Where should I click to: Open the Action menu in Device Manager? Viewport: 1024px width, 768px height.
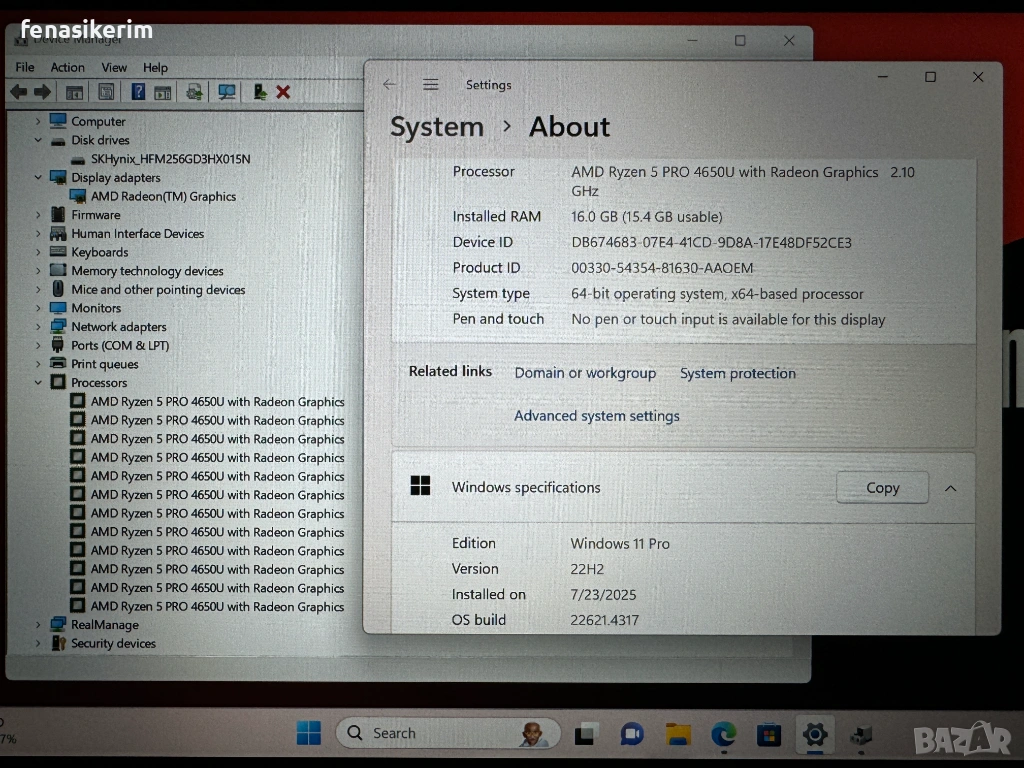[x=67, y=67]
